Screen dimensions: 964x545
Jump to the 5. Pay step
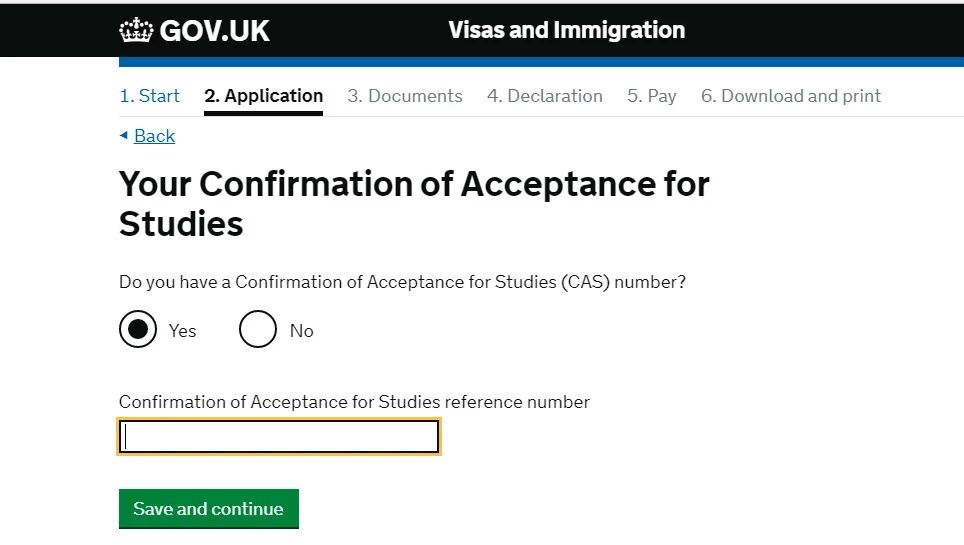651,96
